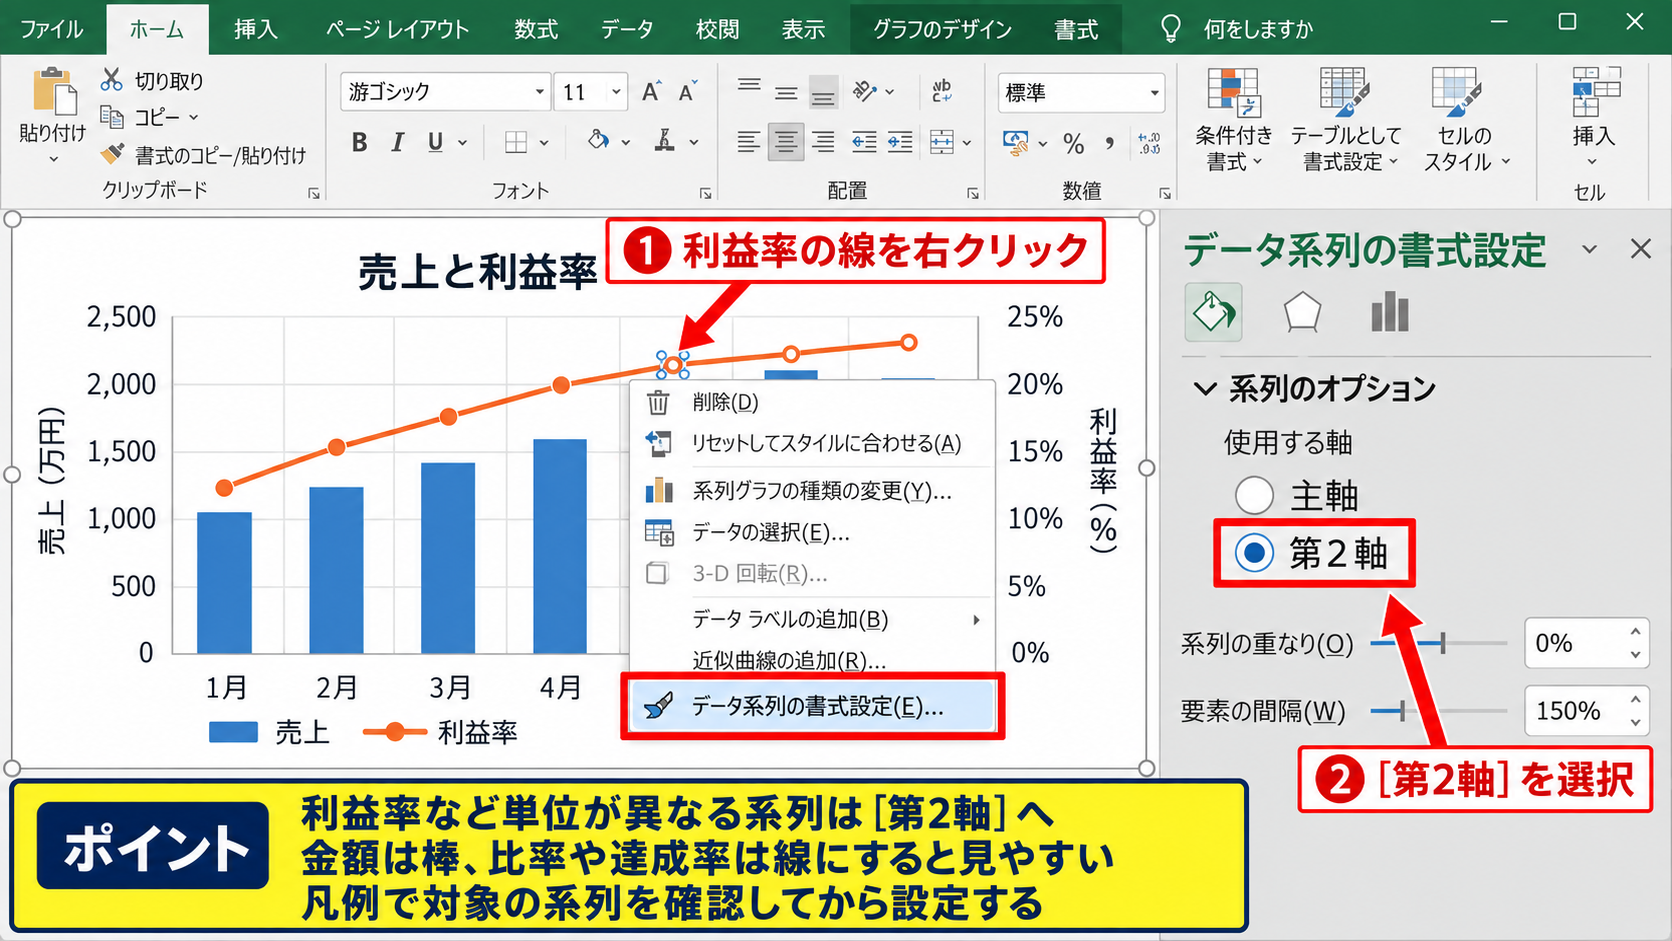
Task: Open Format as Table (テーブルとして書式設定)
Action: pos(1345,120)
